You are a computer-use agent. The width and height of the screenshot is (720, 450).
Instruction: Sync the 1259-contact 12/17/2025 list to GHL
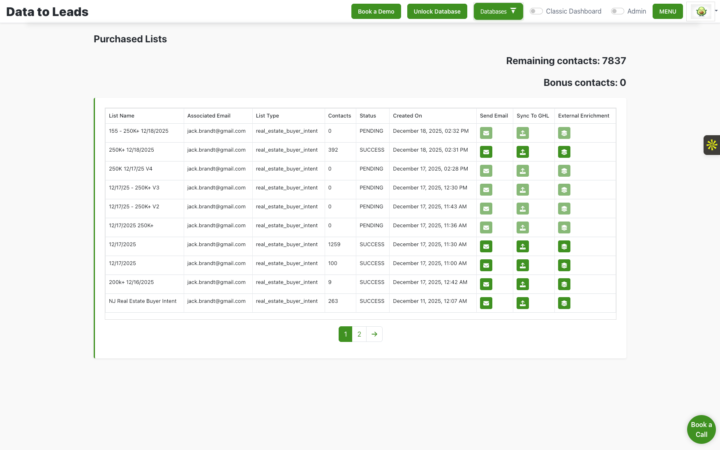[x=522, y=245]
